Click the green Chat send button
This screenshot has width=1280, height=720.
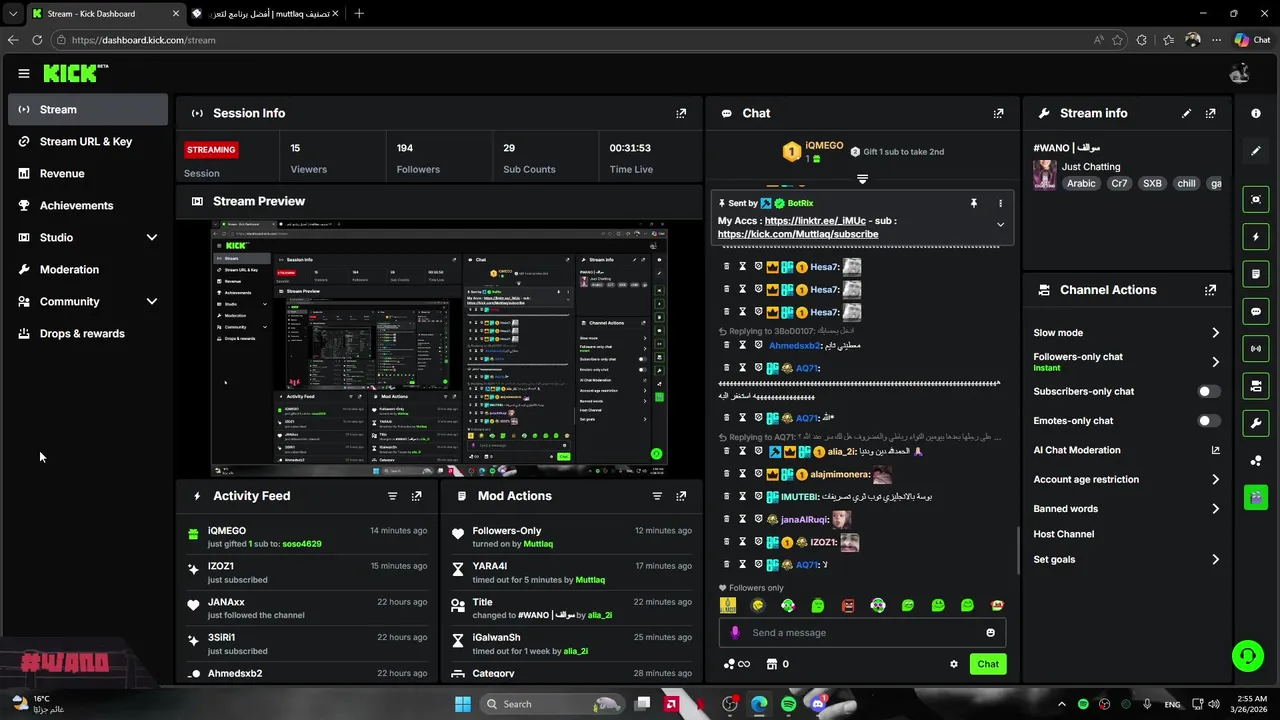click(x=988, y=664)
